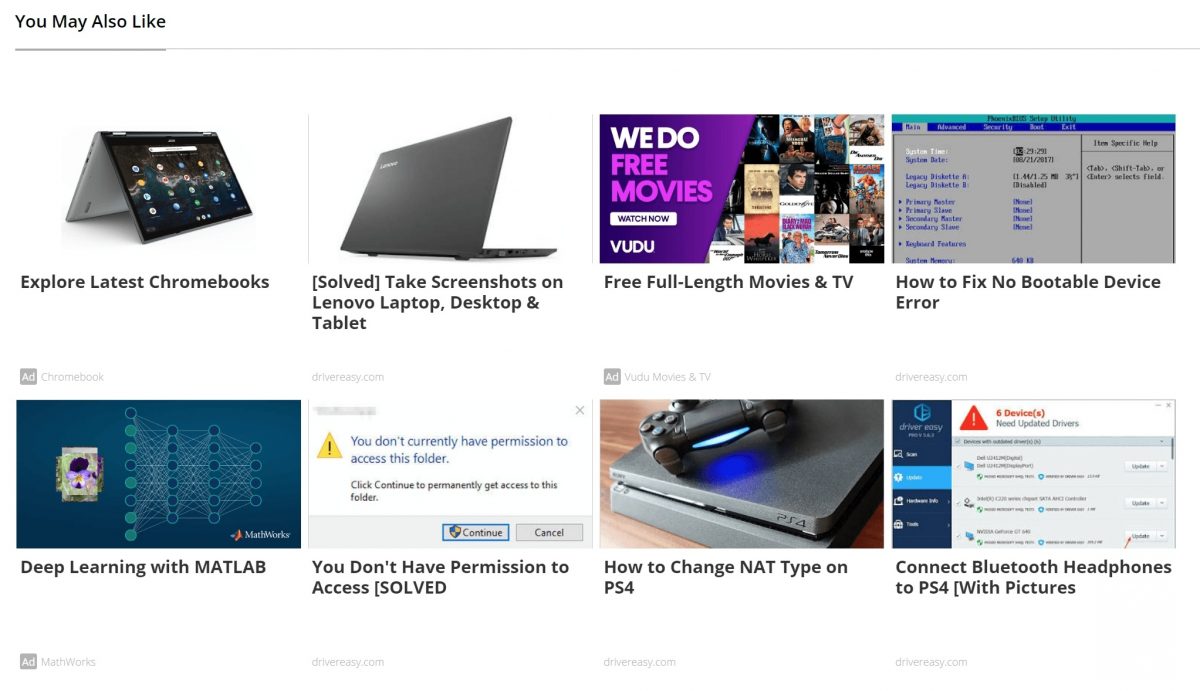Click the Continue button in permission dialog image
The width and height of the screenshot is (1200, 691).
click(x=476, y=532)
